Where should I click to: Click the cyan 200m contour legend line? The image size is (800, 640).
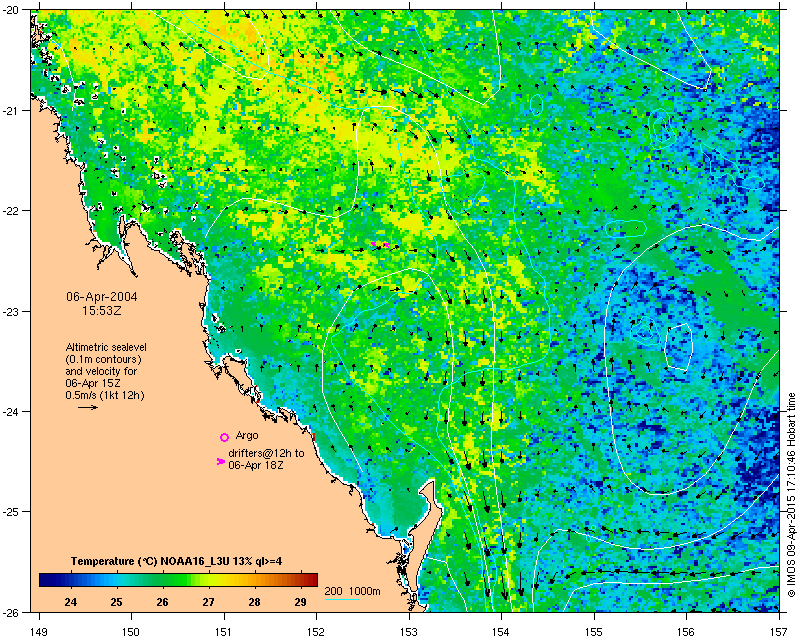click(x=342, y=599)
